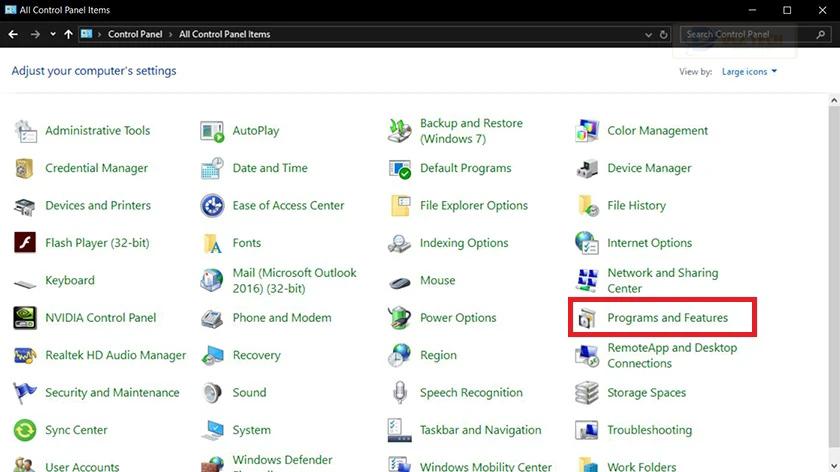
Task: Open the System icon
Action: (212, 430)
